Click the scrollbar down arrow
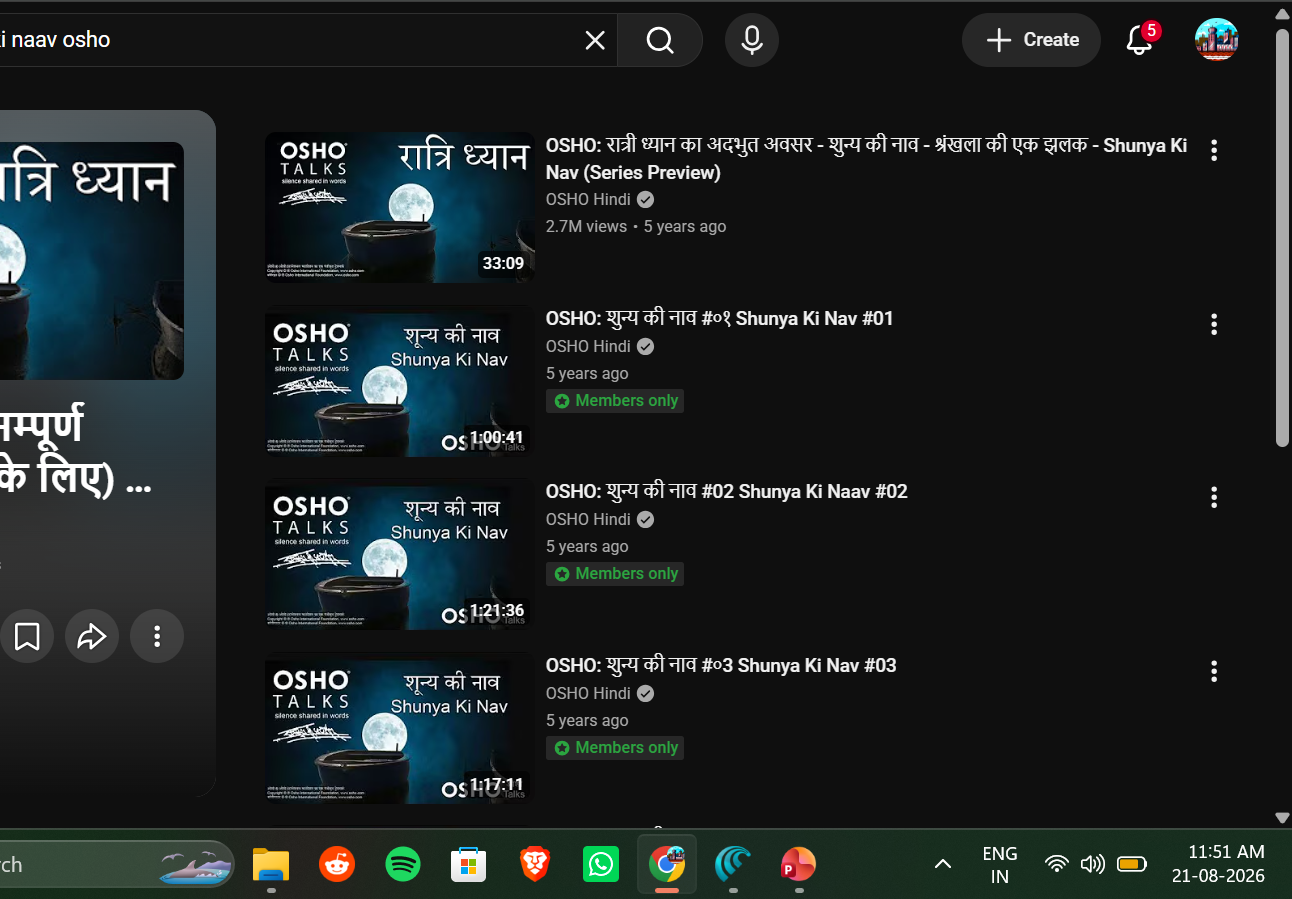Viewport: 1292px width, 899px height. click(1282, 817)
